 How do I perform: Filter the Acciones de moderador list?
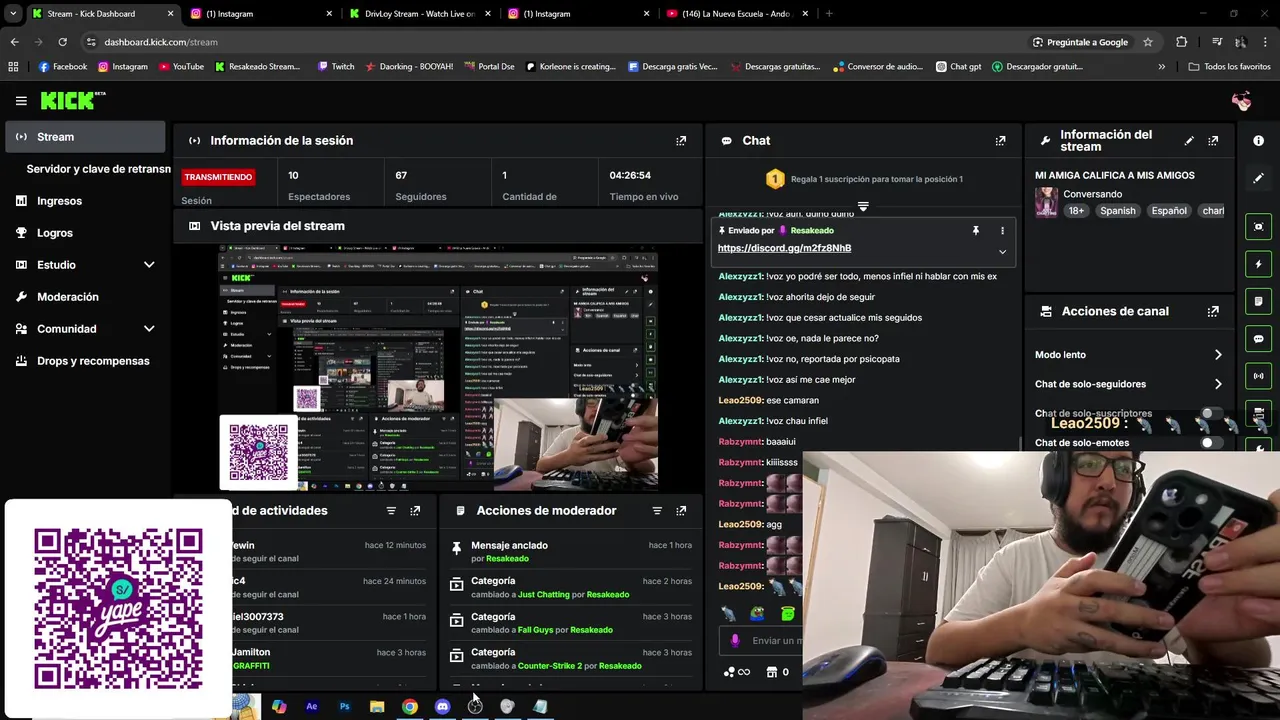pos(657,511)
